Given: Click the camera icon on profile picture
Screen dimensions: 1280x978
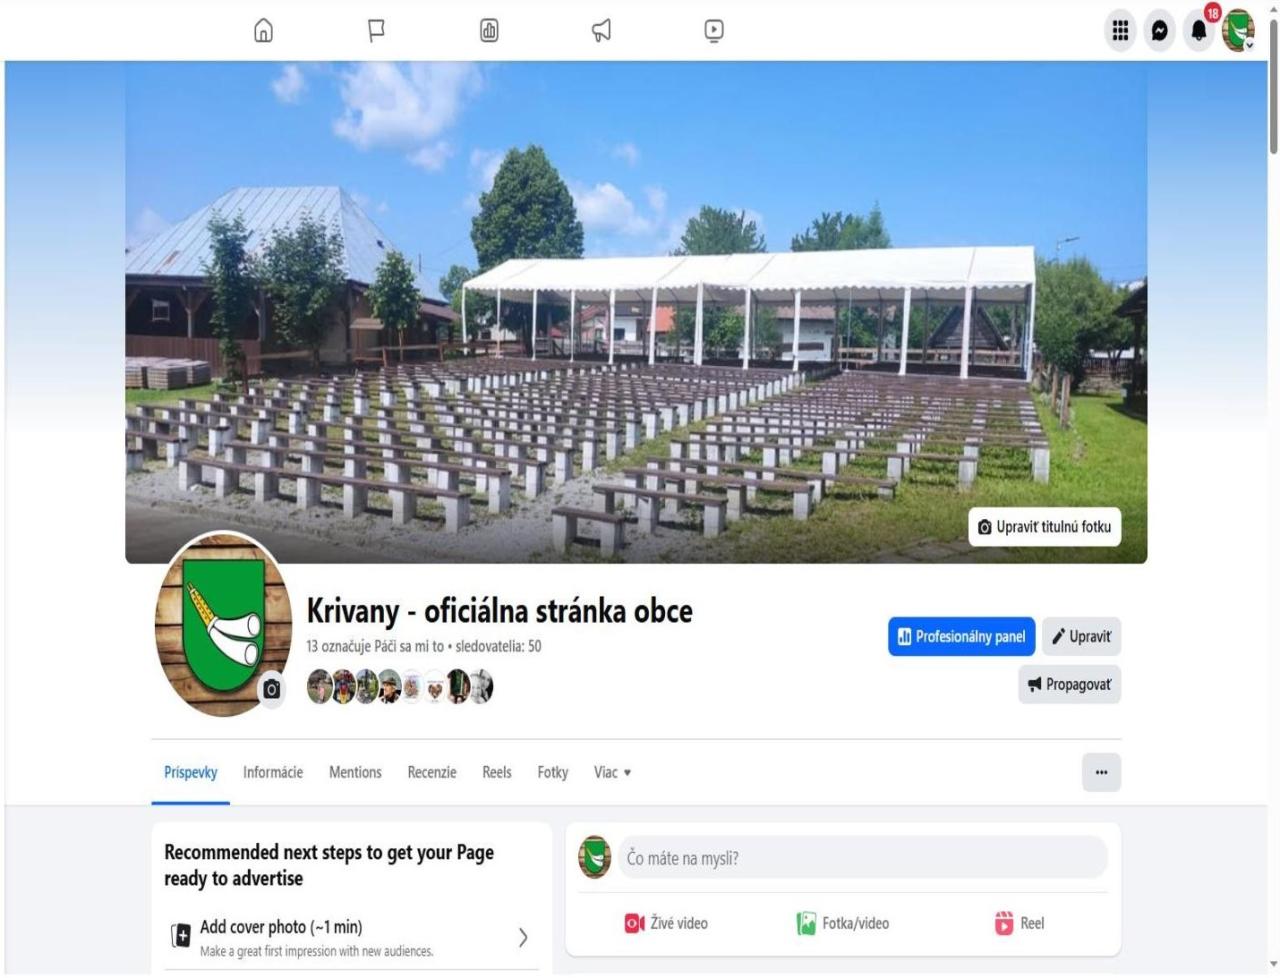Looking at the screenshot, I should 271,689.
